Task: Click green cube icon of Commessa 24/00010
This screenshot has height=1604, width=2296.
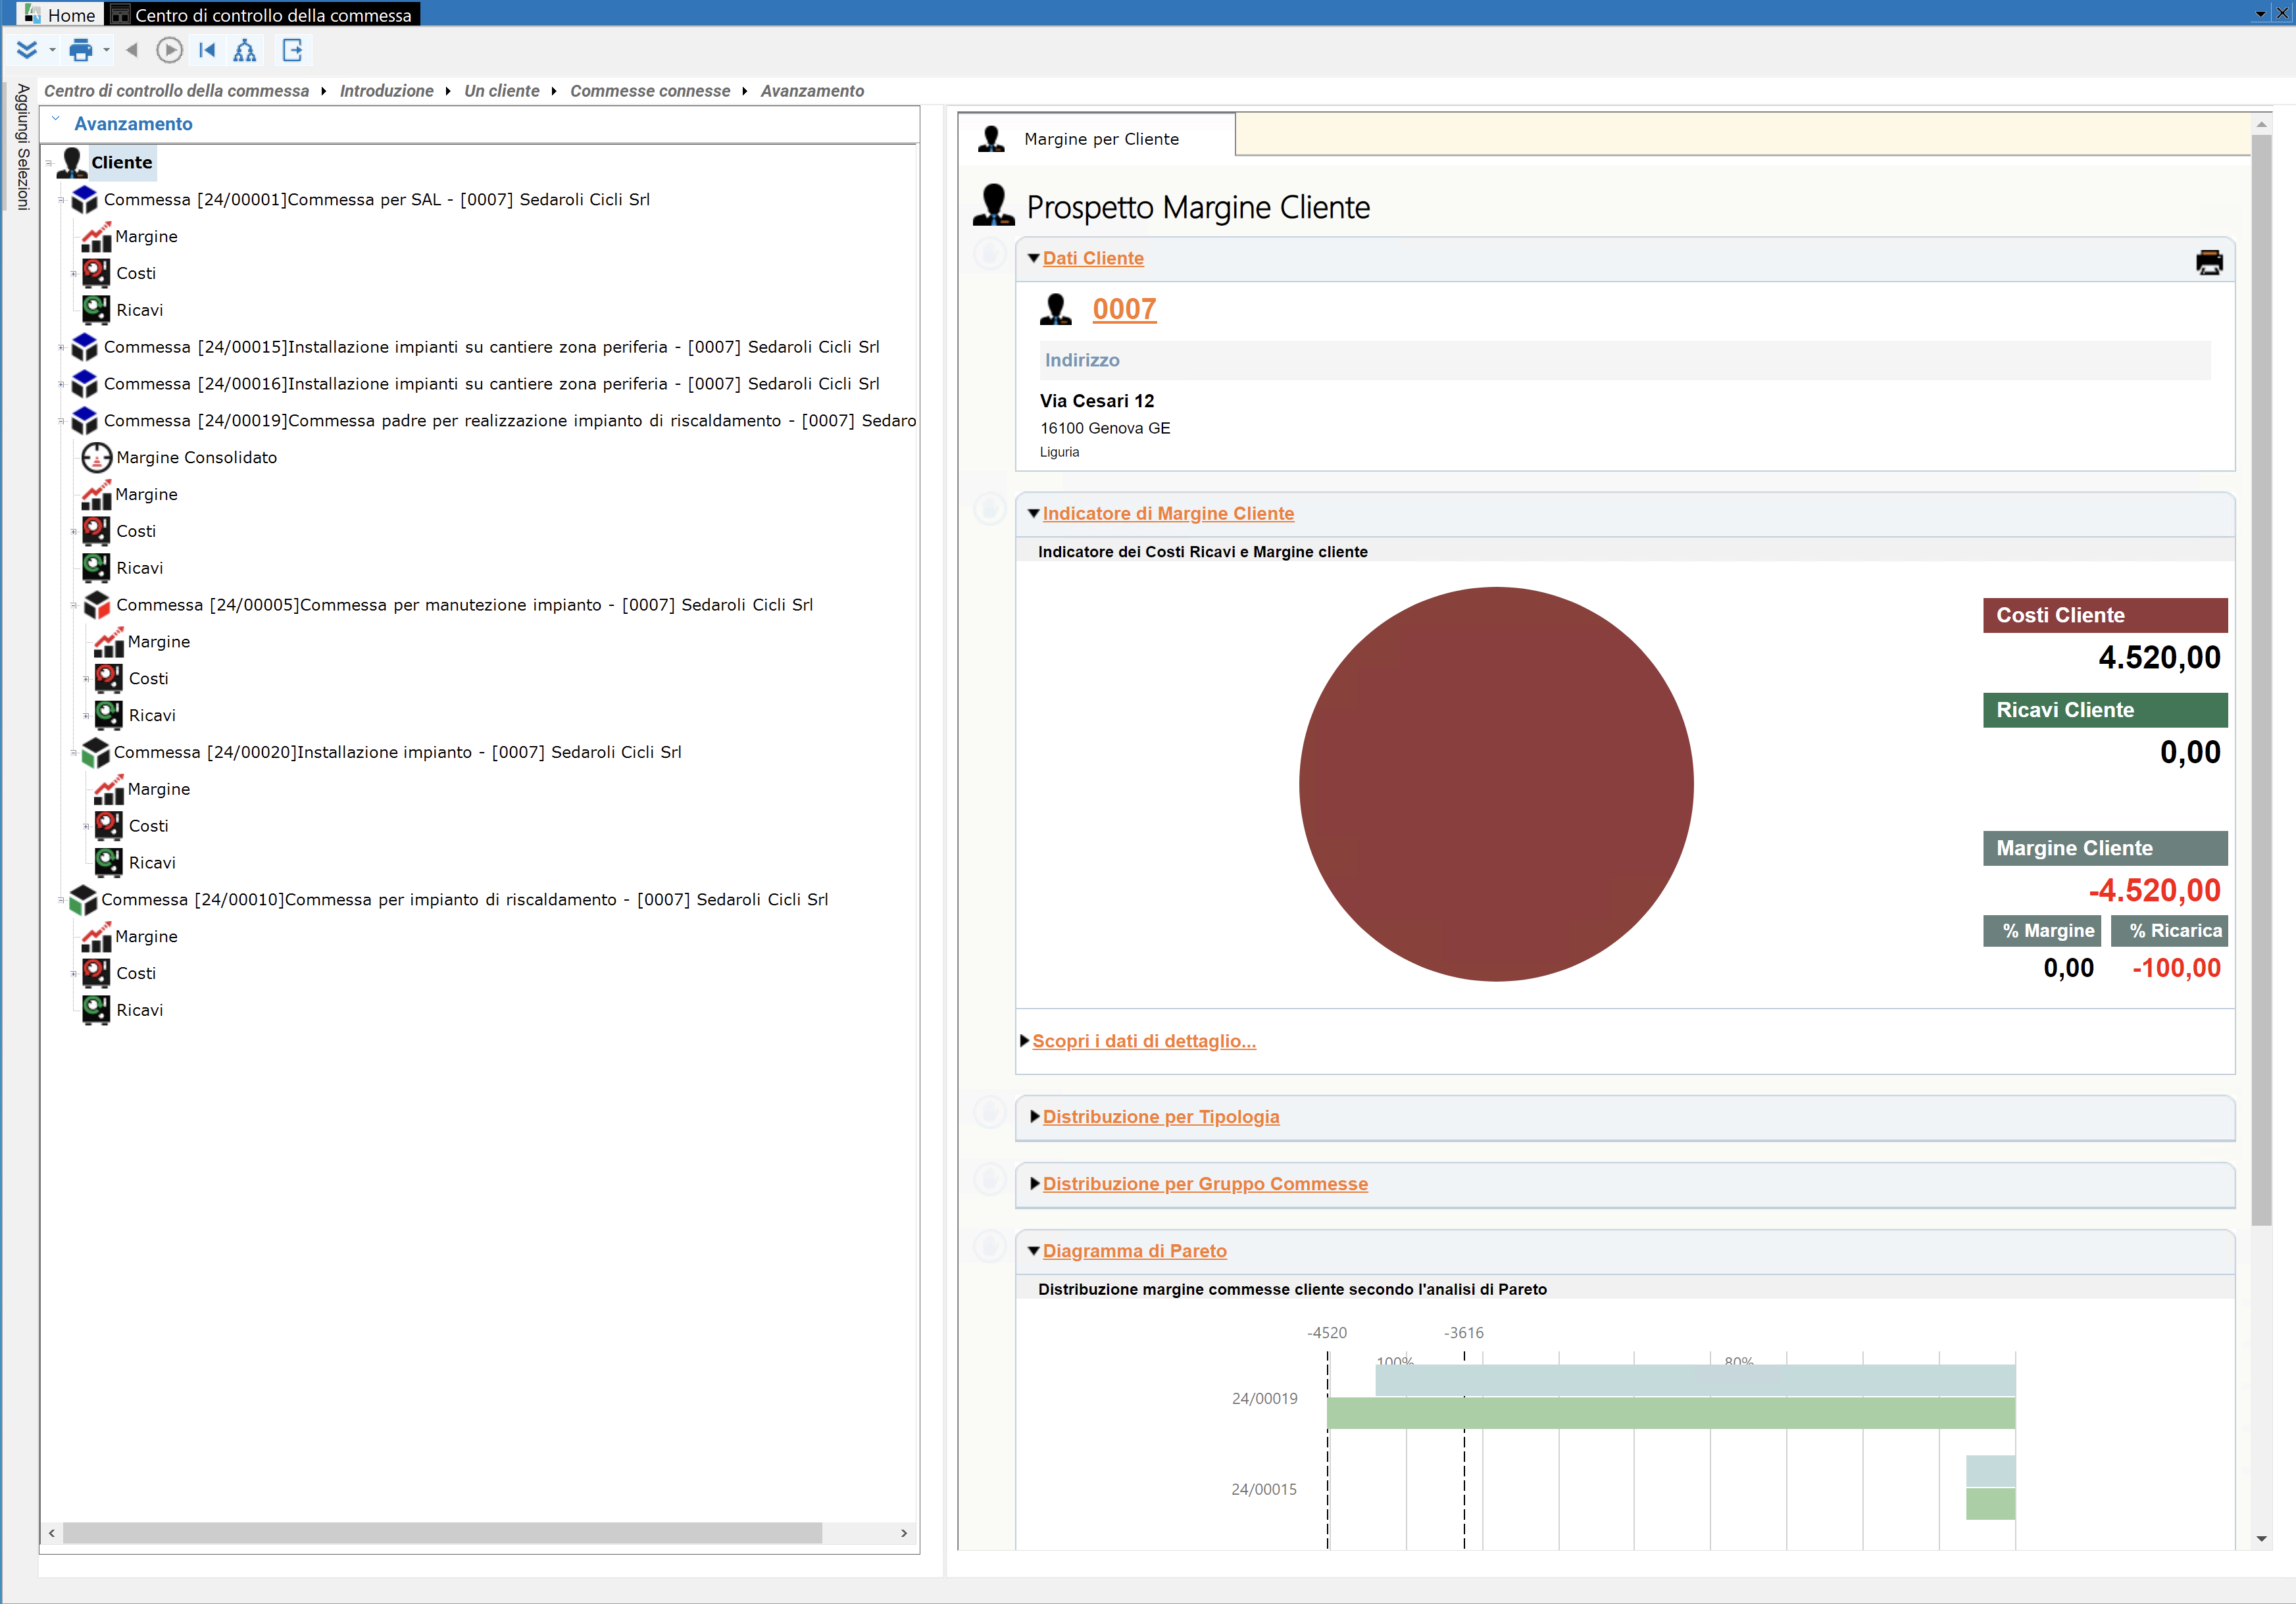Action: click(x=83, y=899)
